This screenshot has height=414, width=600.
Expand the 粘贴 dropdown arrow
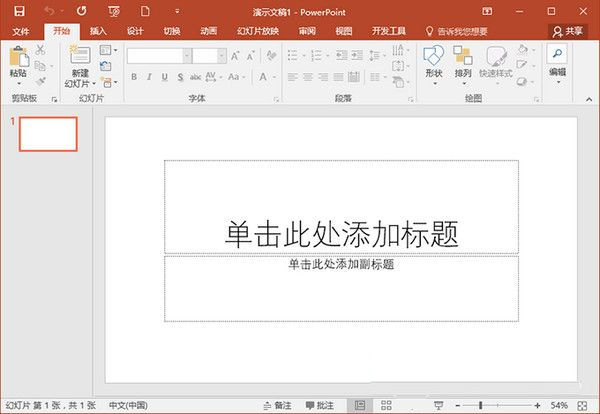(18, 83)
